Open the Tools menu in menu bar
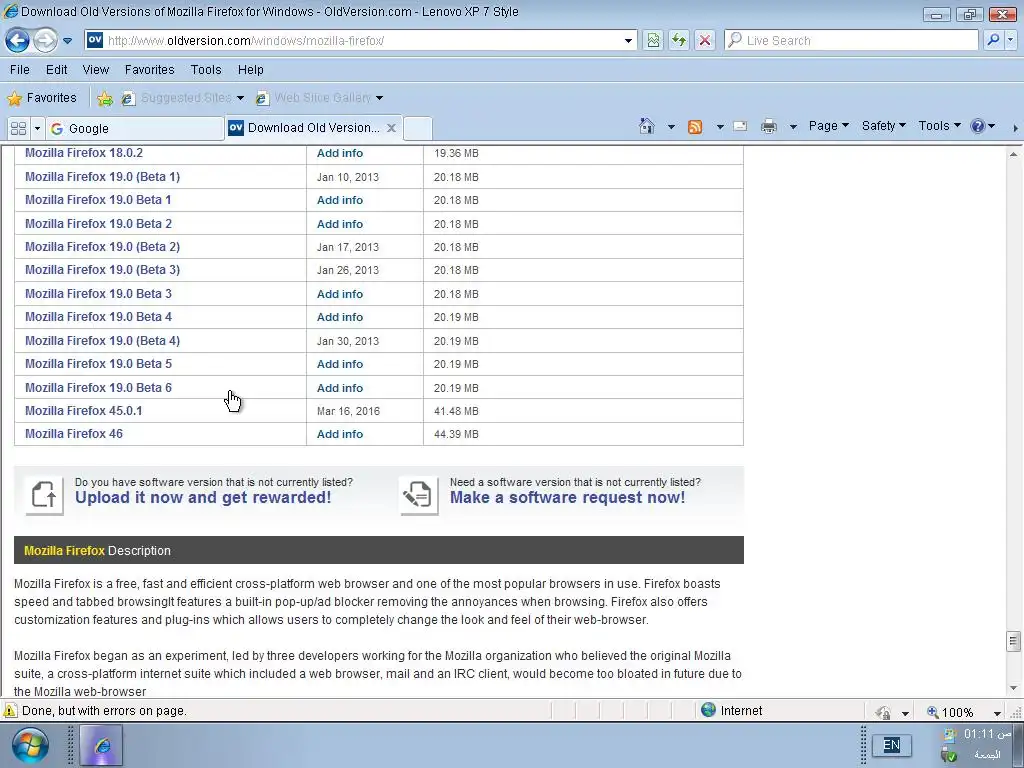This screenshot has width=1024, height=768. (x=206, y=70)
